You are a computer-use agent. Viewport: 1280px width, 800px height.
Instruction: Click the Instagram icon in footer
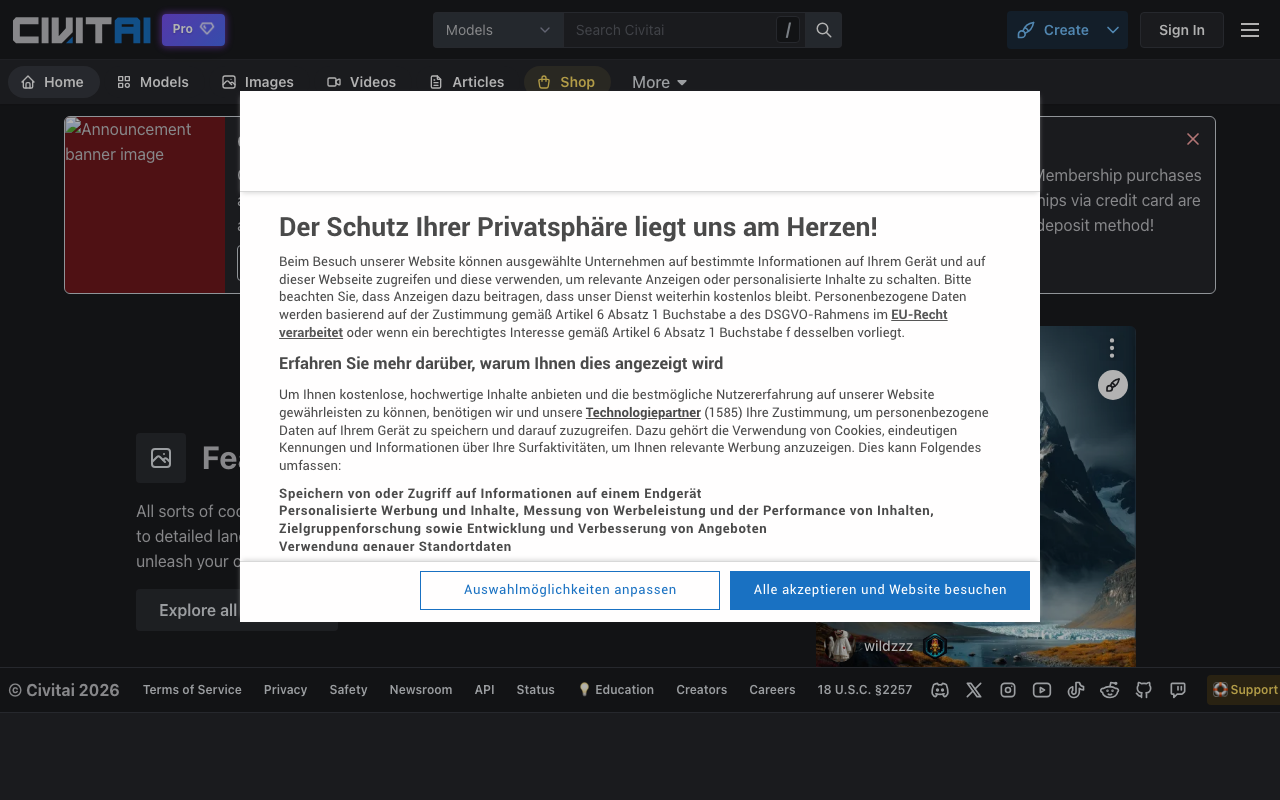[1008, 690]
